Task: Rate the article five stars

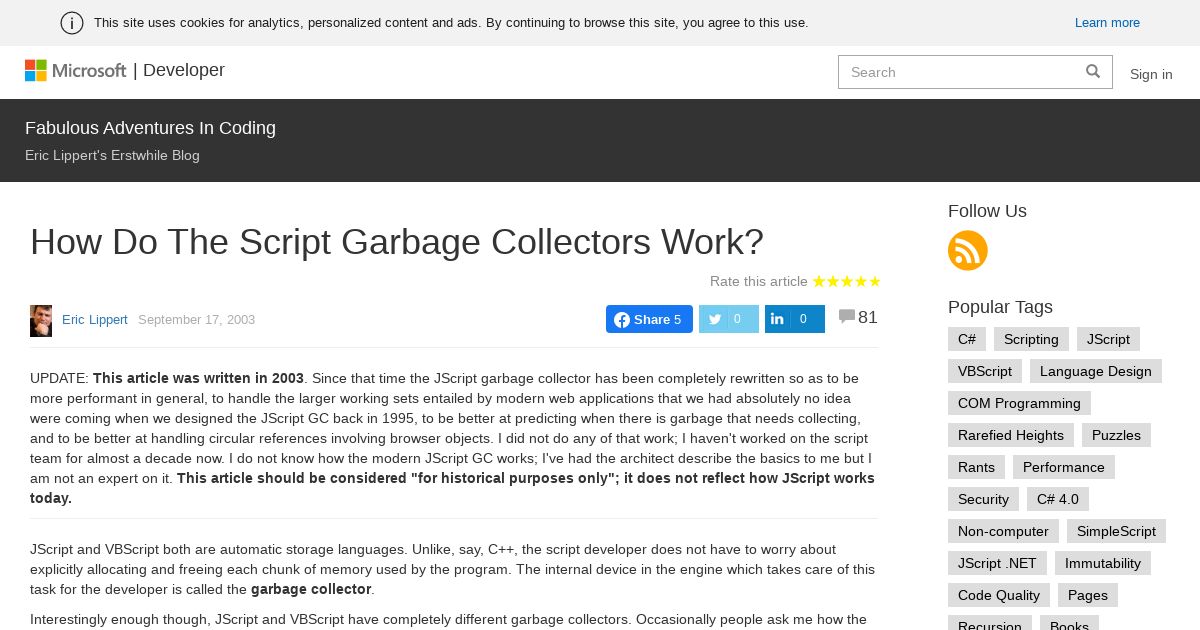Action: pyautogui.click(x=874, y=281)
